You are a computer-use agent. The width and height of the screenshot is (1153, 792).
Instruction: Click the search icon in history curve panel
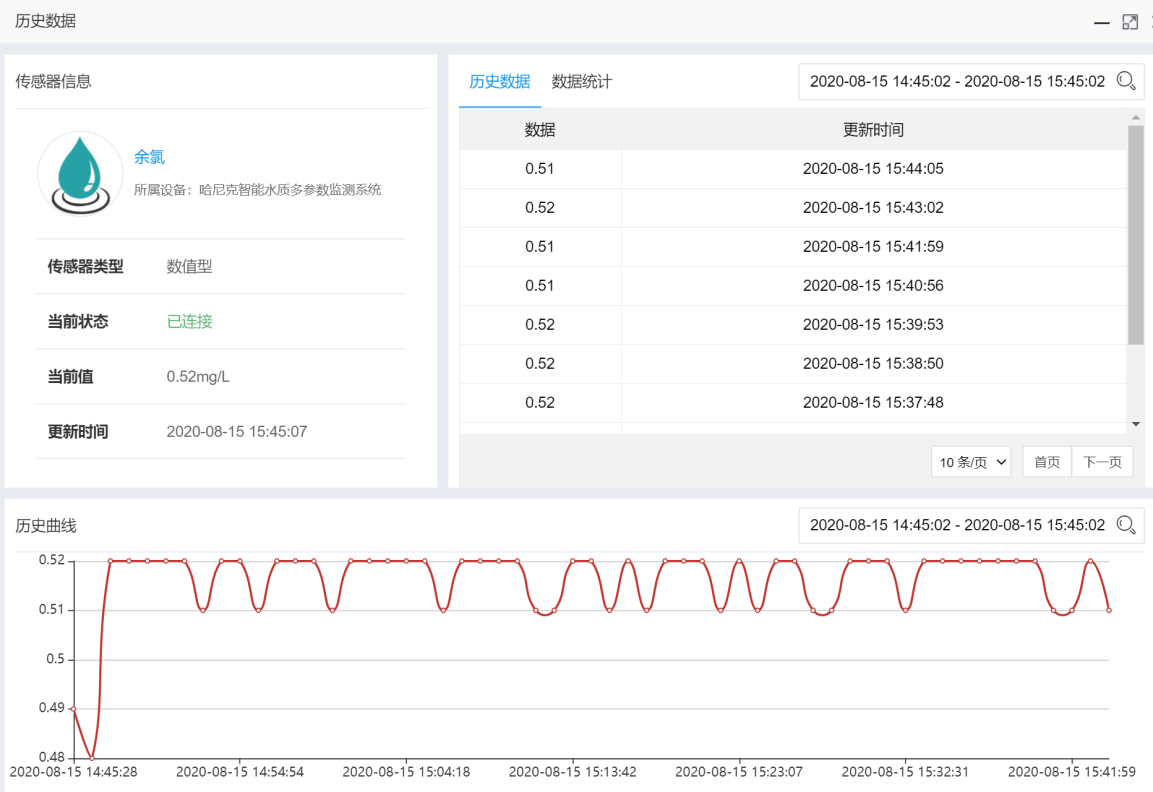[x=1126, y=524]
